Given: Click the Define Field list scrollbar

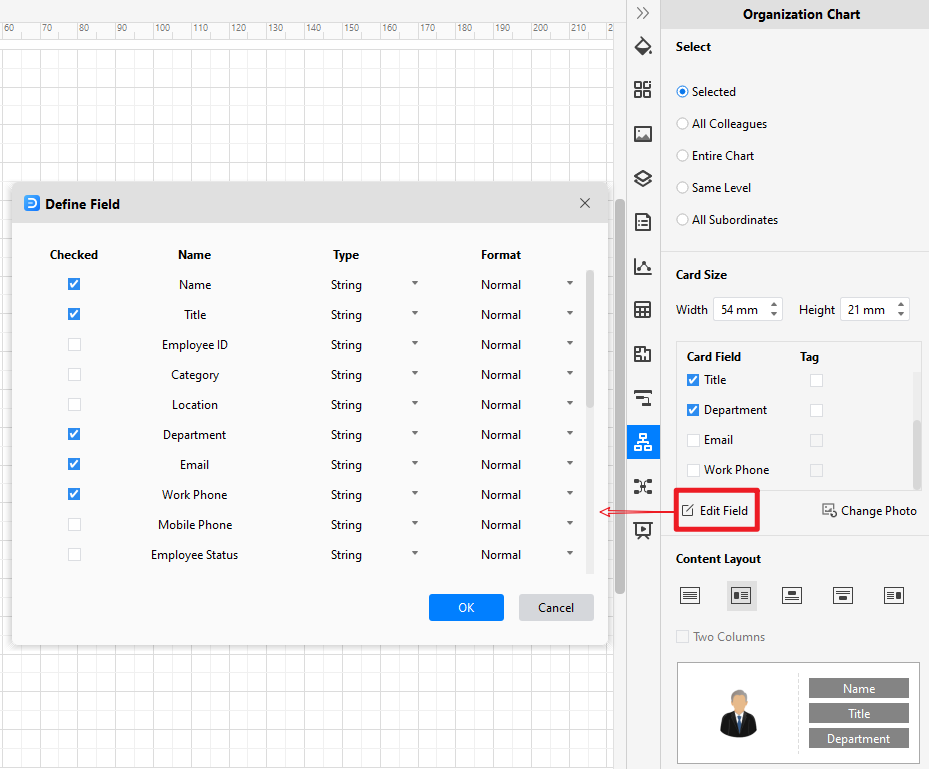Looking at the screenshot, I should (590, 339).
